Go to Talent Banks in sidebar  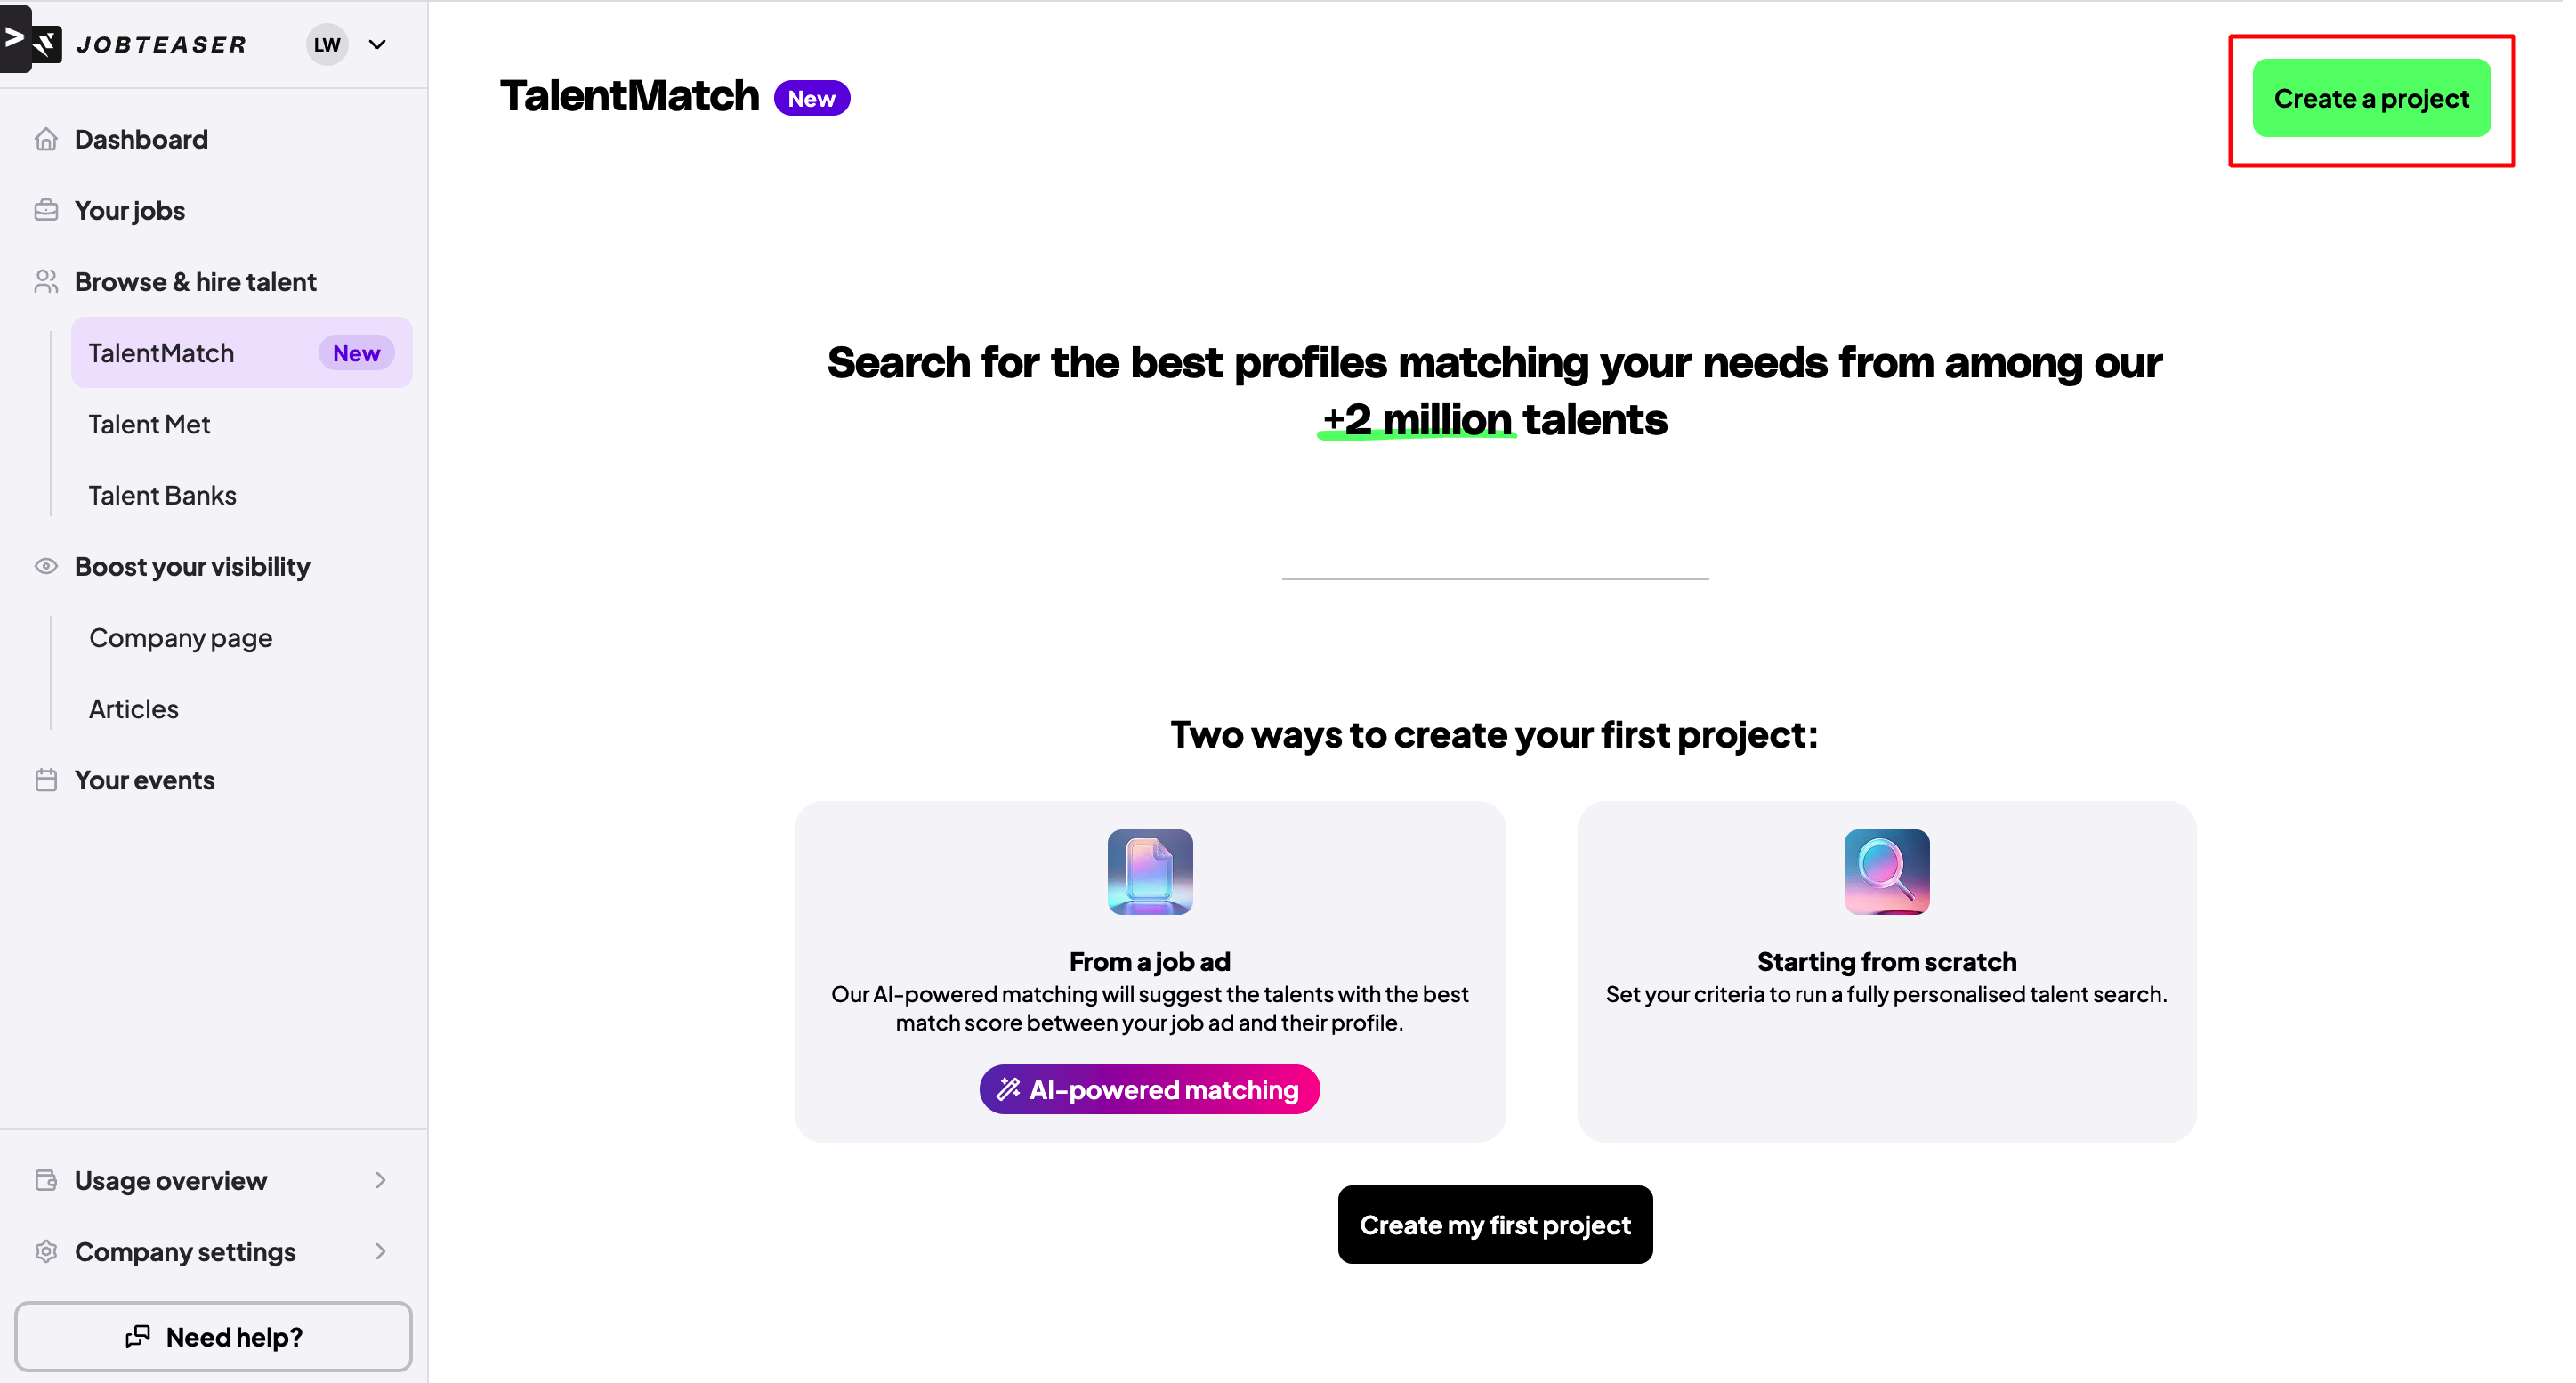(163, 495)
